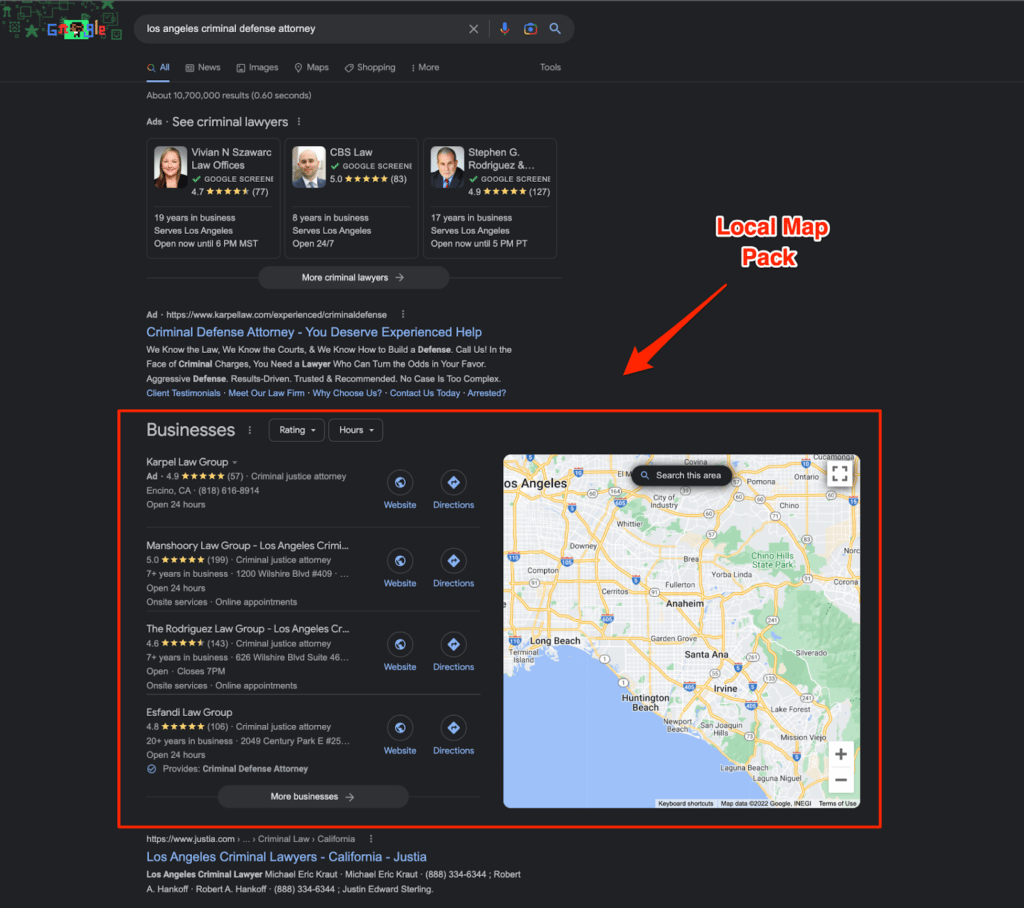Screen dimensions: 1024x908
Task: Clear the search box with X icon
Action: click(474, 29)
